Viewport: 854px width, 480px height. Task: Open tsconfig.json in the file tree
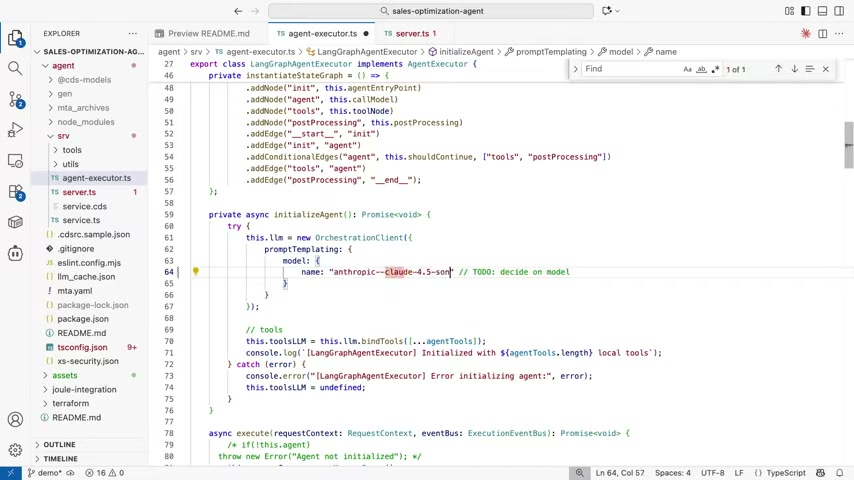82,347
